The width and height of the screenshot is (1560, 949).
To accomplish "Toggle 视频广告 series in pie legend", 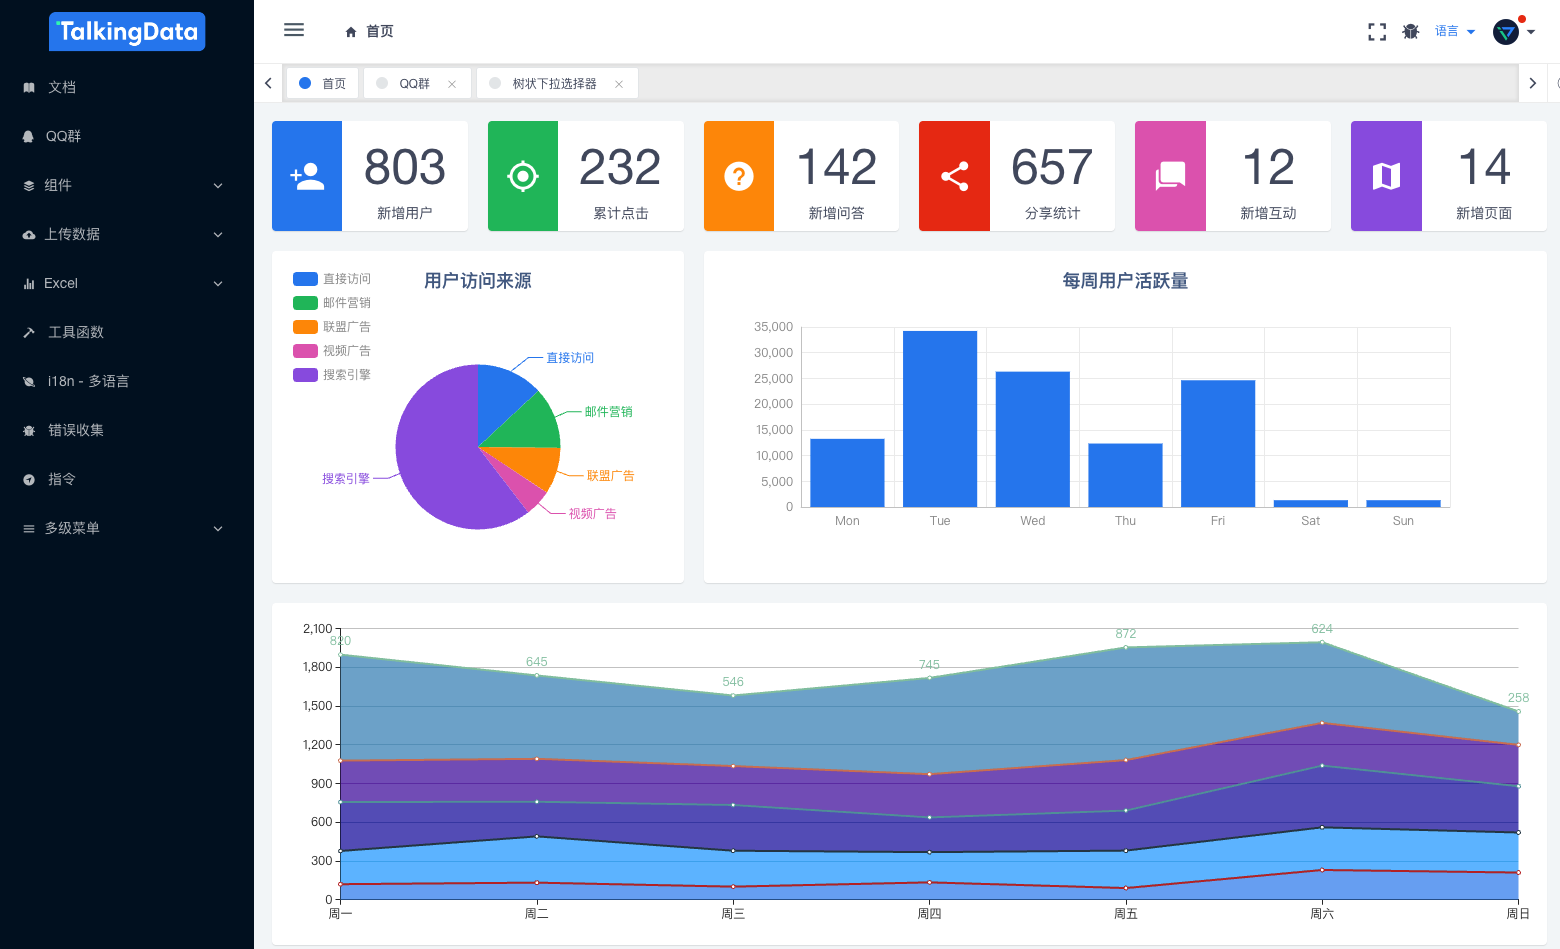I will click(x=332, y=351).
